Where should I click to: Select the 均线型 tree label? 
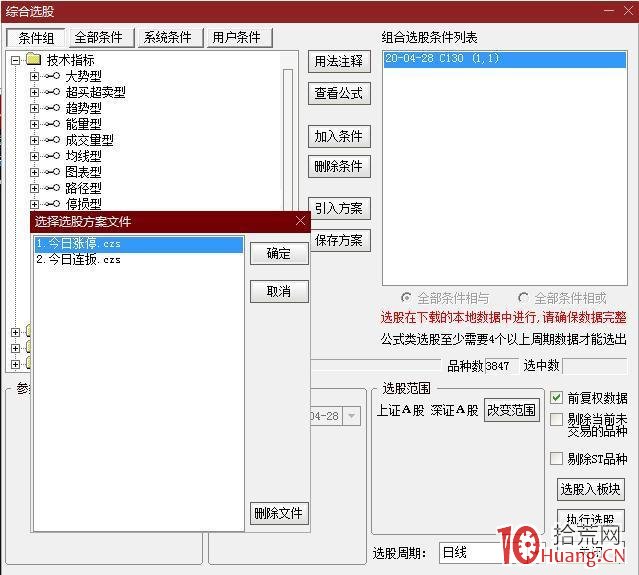84,156
